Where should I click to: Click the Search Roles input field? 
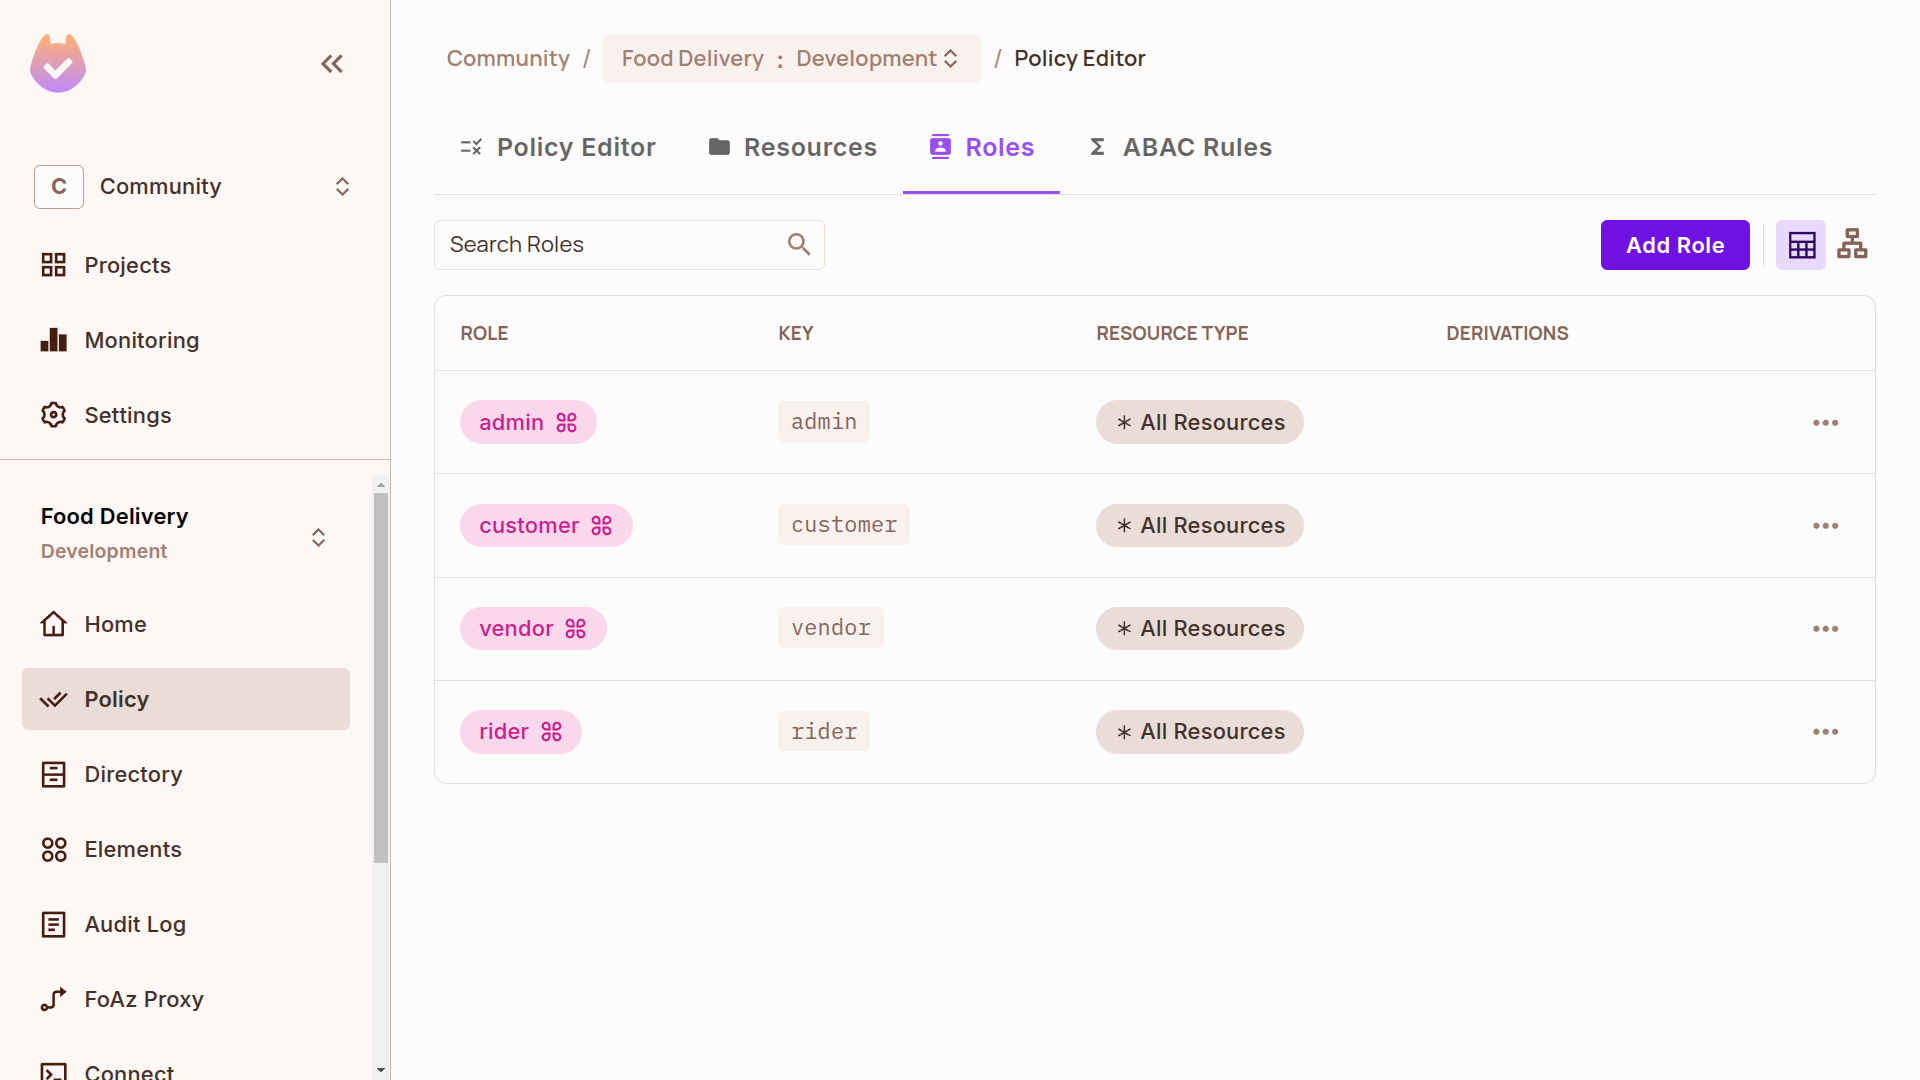click(610, 245)
